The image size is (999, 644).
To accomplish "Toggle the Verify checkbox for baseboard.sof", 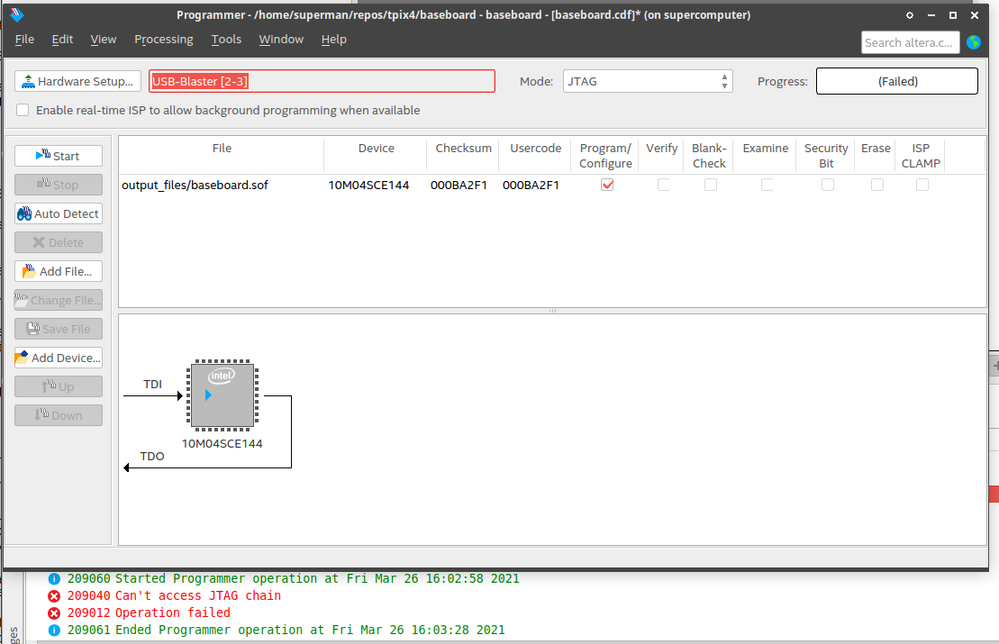I will (x=662, y=185).
